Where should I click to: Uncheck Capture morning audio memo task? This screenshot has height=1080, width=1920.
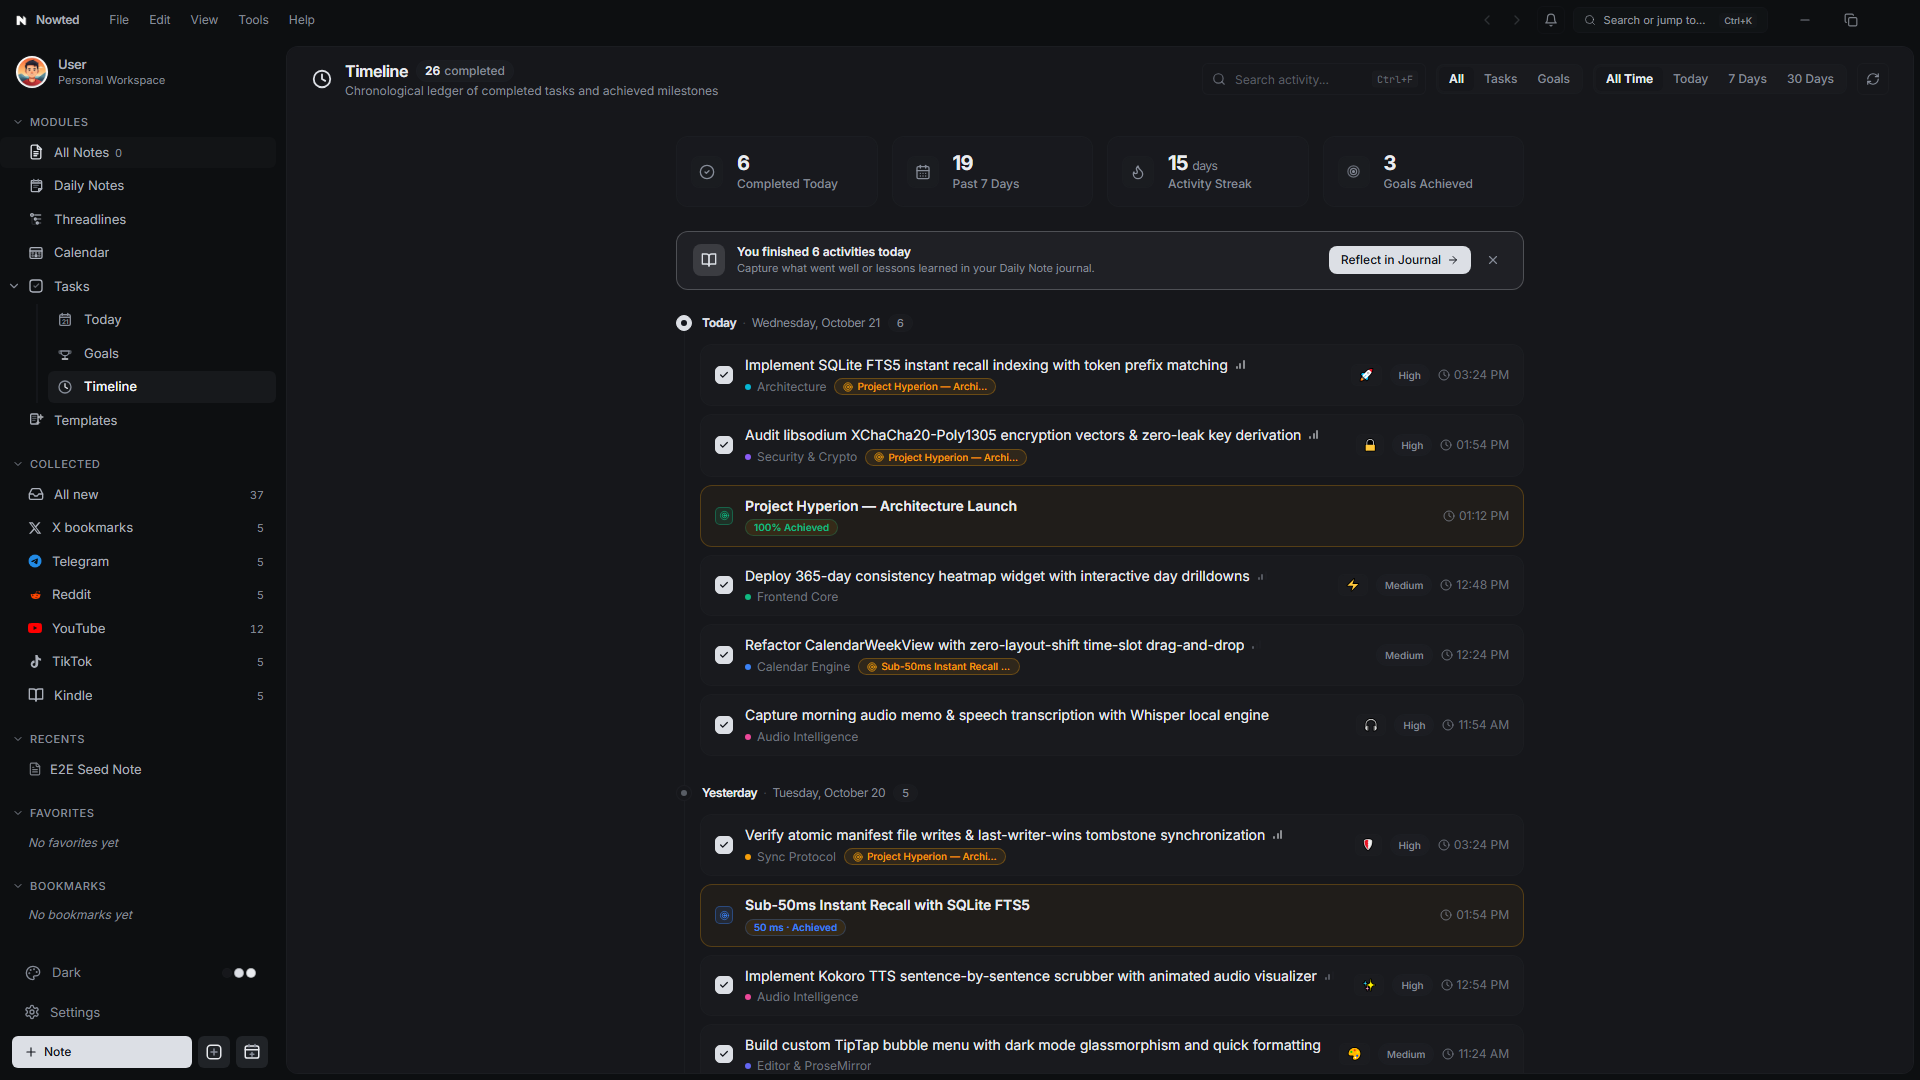click(724, 725)
